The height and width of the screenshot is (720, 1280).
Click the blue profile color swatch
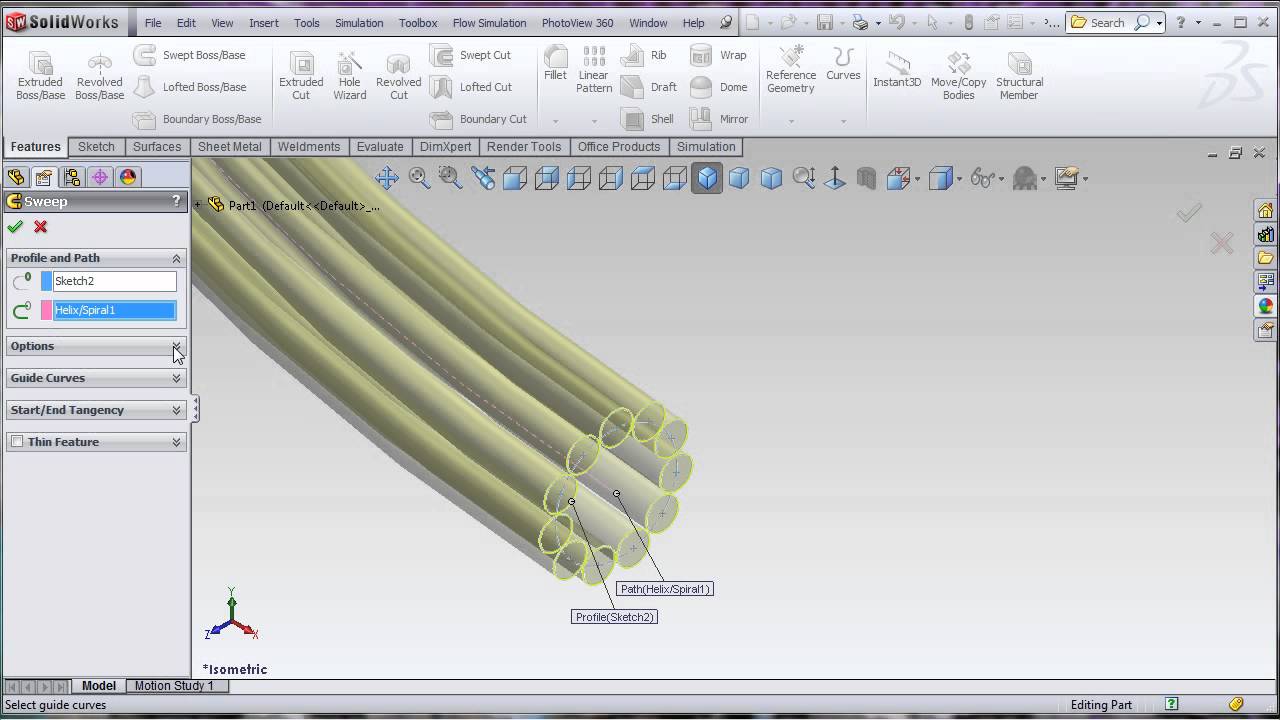click(x=46, y=281)
